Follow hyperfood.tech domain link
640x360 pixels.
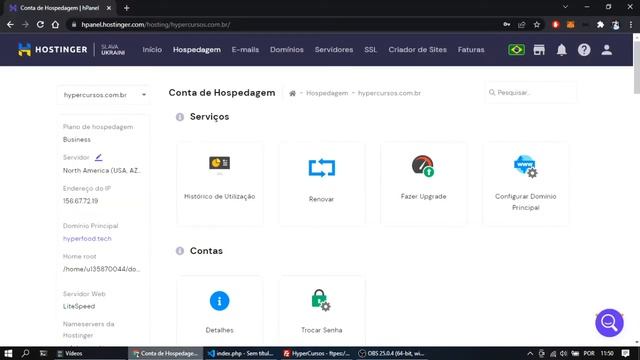click(87, 238)
